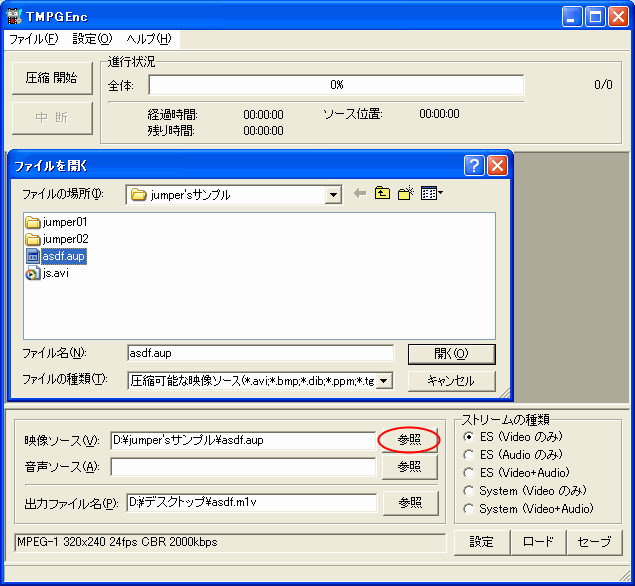
Task: Go up one folder level icon
Action: (x=382, y=194)
